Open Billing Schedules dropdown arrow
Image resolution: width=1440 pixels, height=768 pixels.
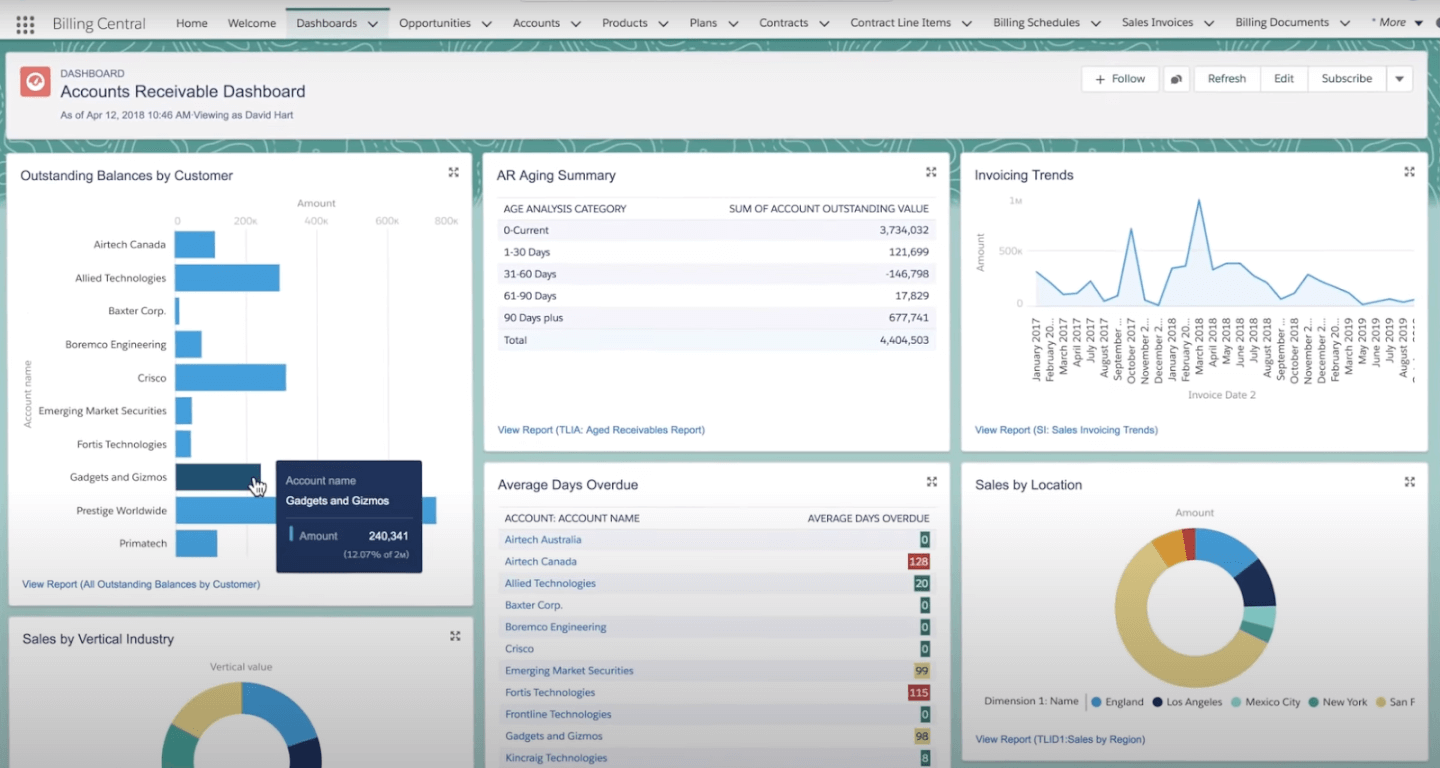point(1096,24)
